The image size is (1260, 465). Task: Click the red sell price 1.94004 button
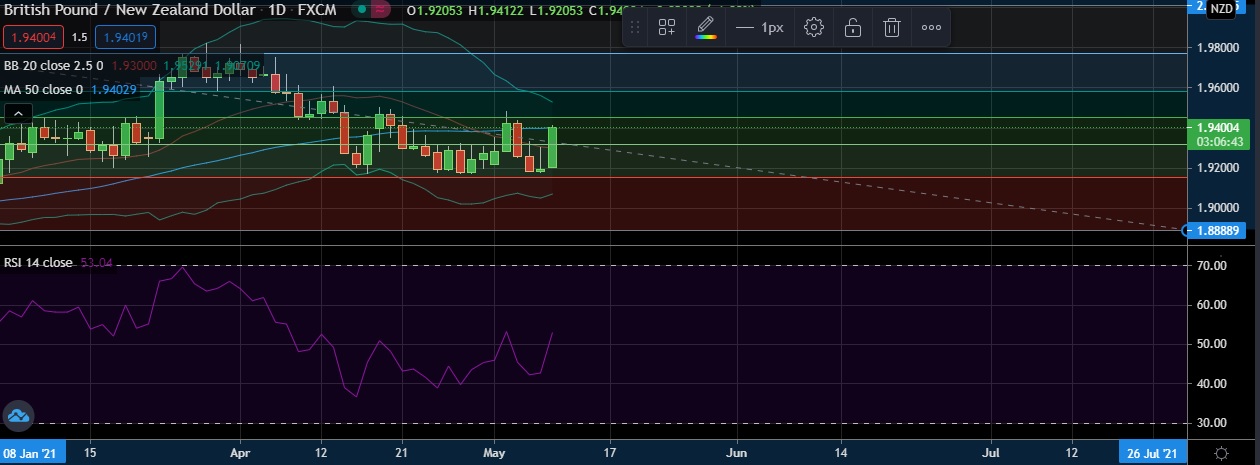[x=33, y=38]
